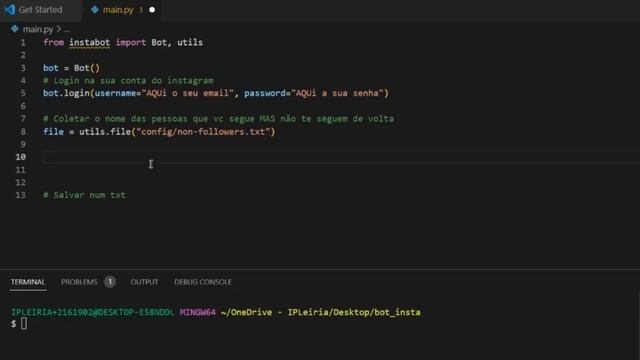
Task: Click the modified count '1' on main.py tab
Action: tap(141, 9)
